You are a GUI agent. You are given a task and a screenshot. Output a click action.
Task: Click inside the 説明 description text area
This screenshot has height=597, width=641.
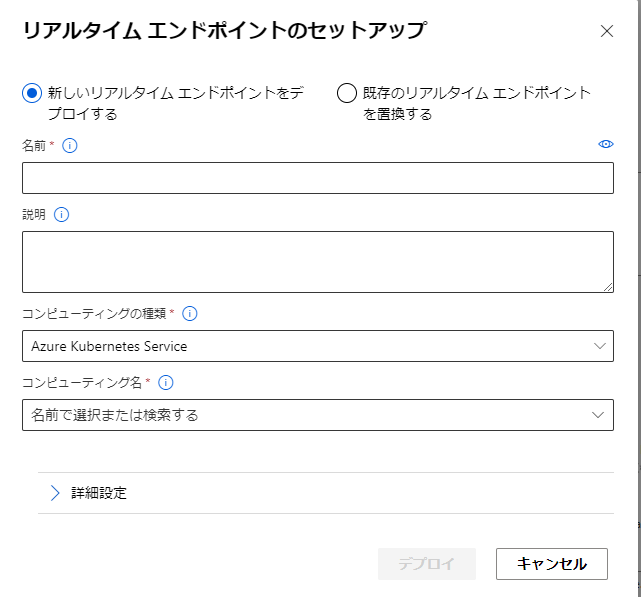[317, 262]
